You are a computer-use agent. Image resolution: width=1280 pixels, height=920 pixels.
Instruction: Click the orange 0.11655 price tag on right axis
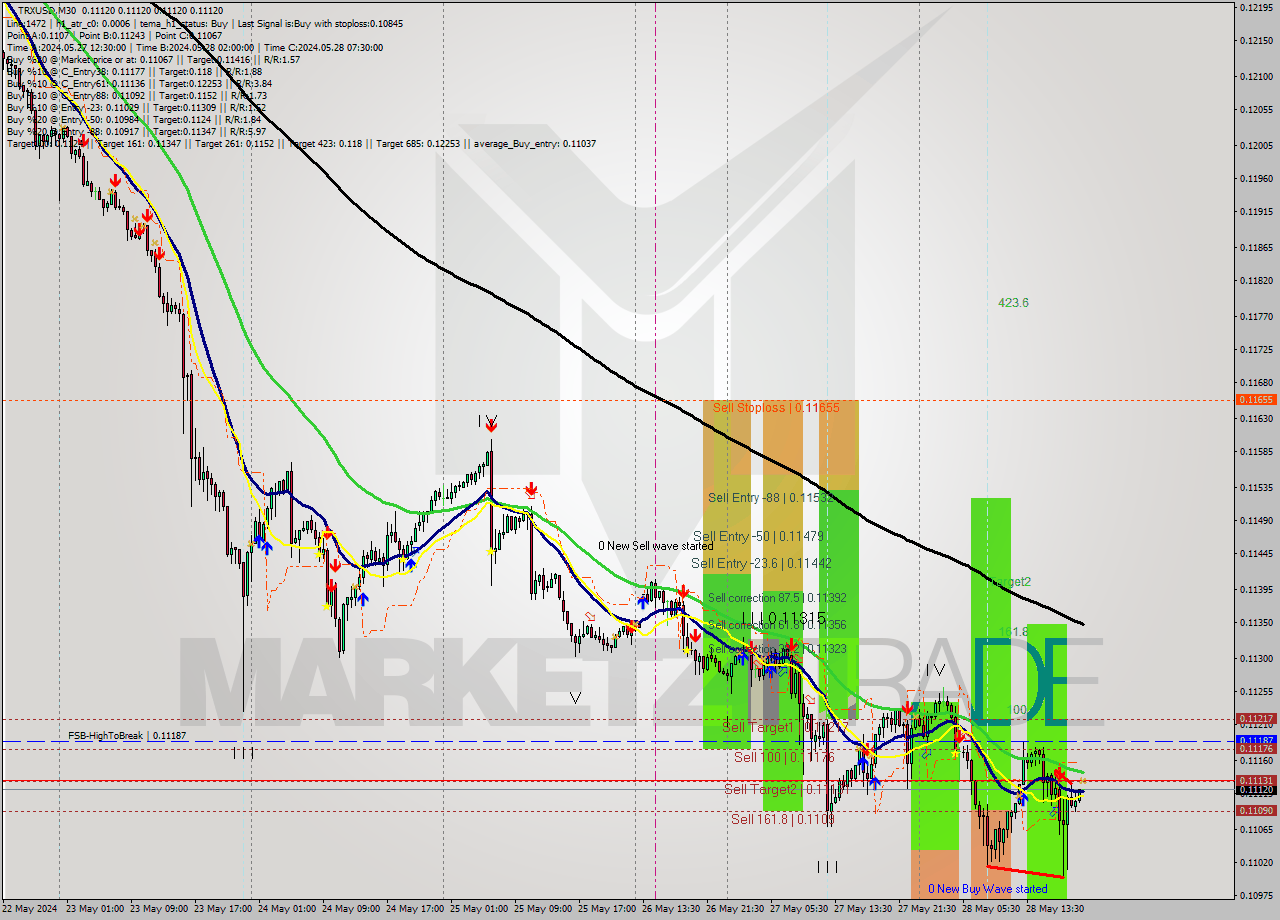click(1258, 399)
